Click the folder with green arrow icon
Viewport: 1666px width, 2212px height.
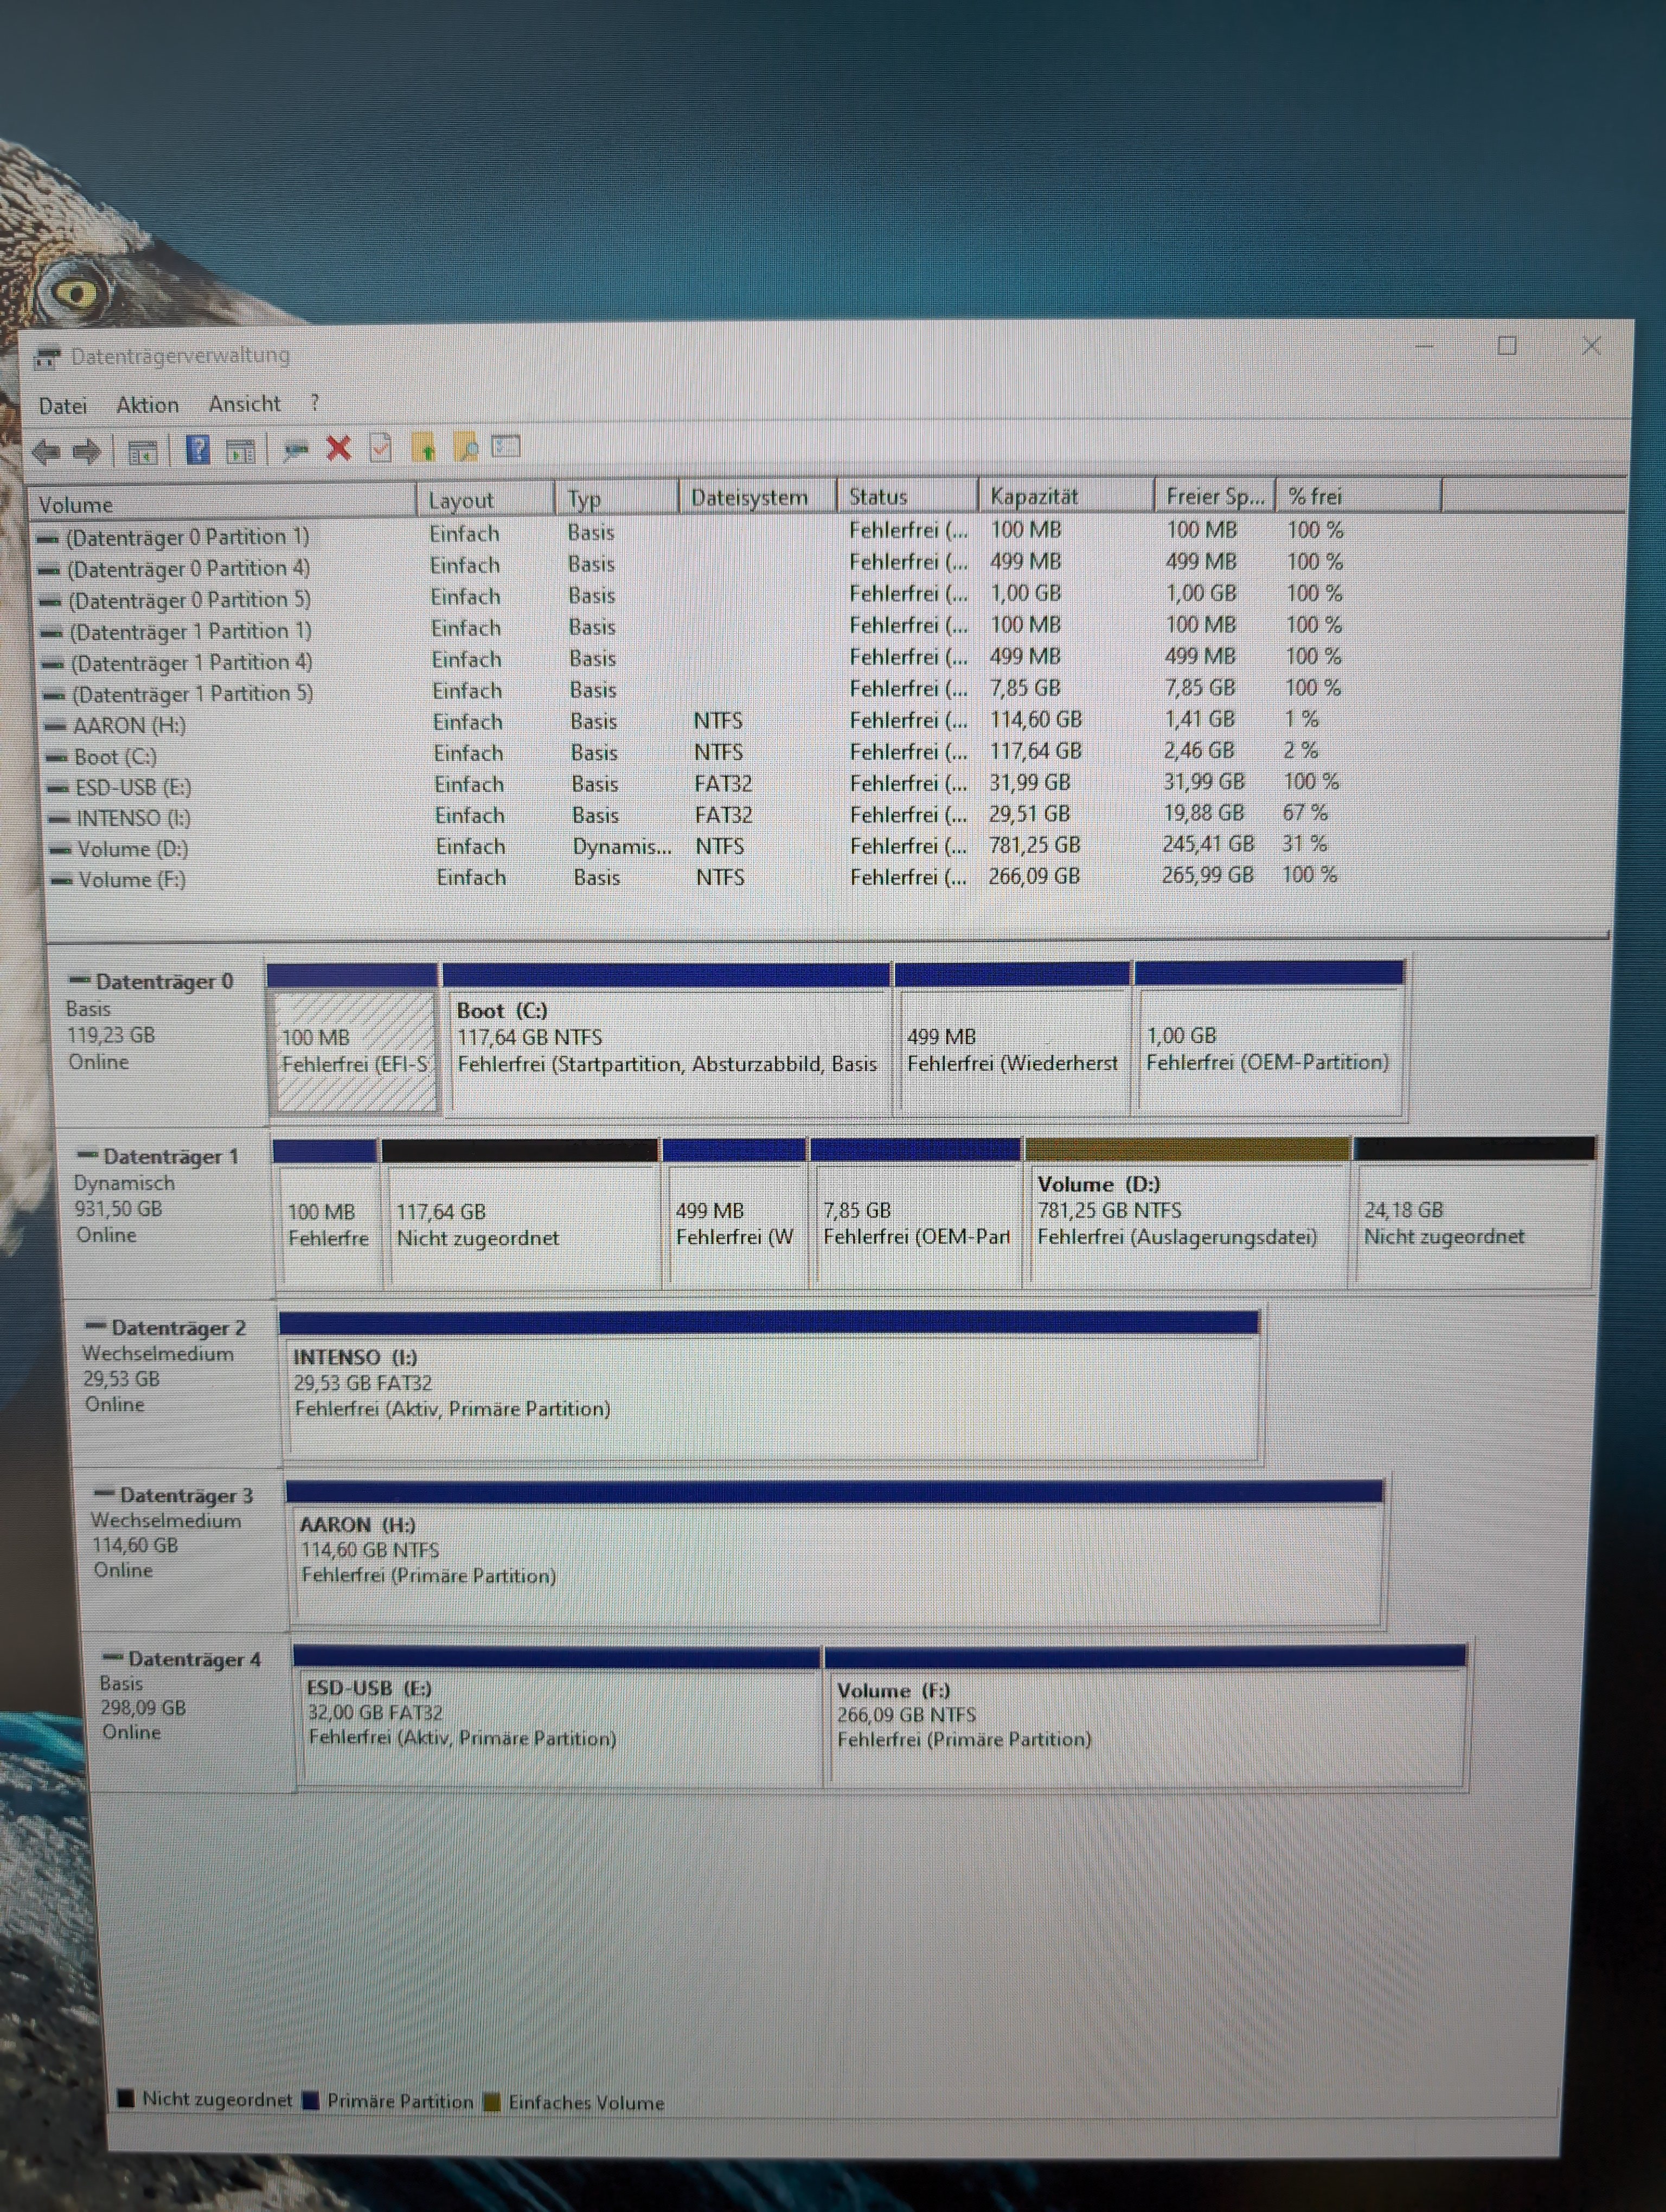pyautogui.click(x=424, y=448)
